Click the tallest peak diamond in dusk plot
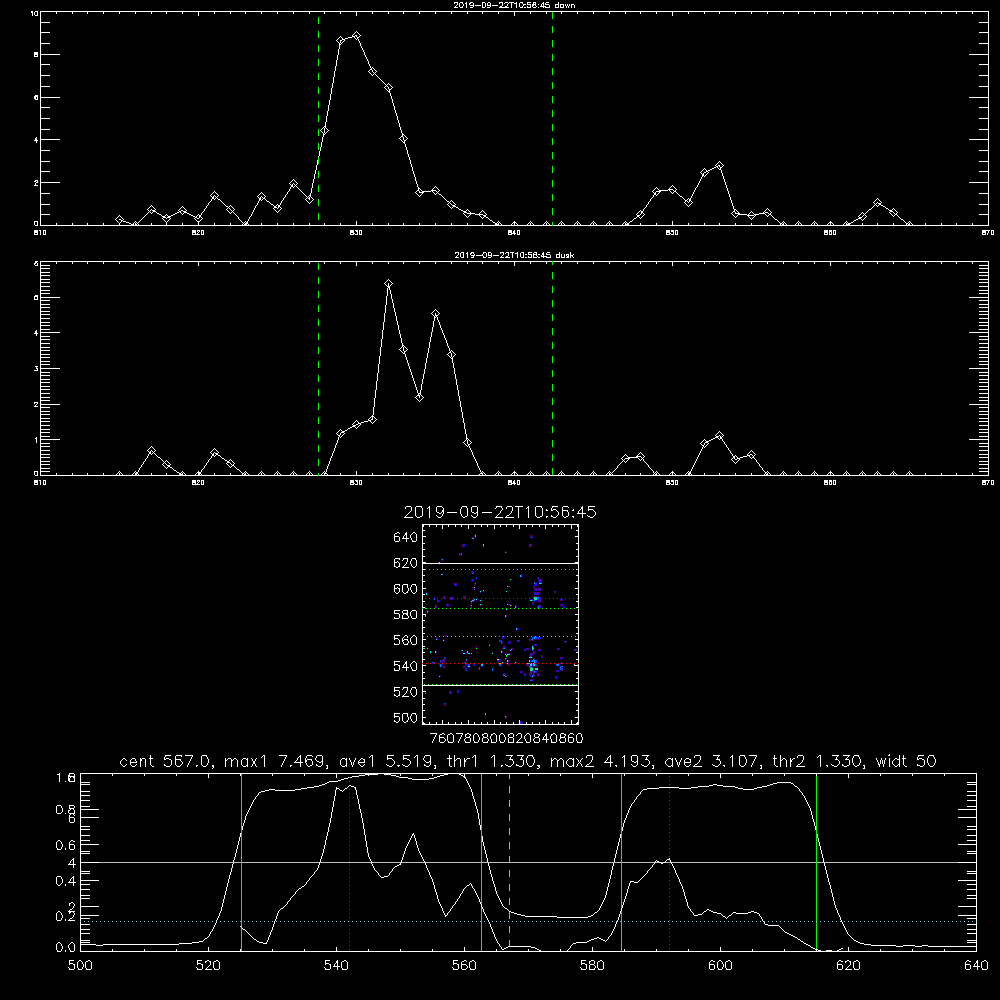 pyautogui.click(x=388, y=283)
